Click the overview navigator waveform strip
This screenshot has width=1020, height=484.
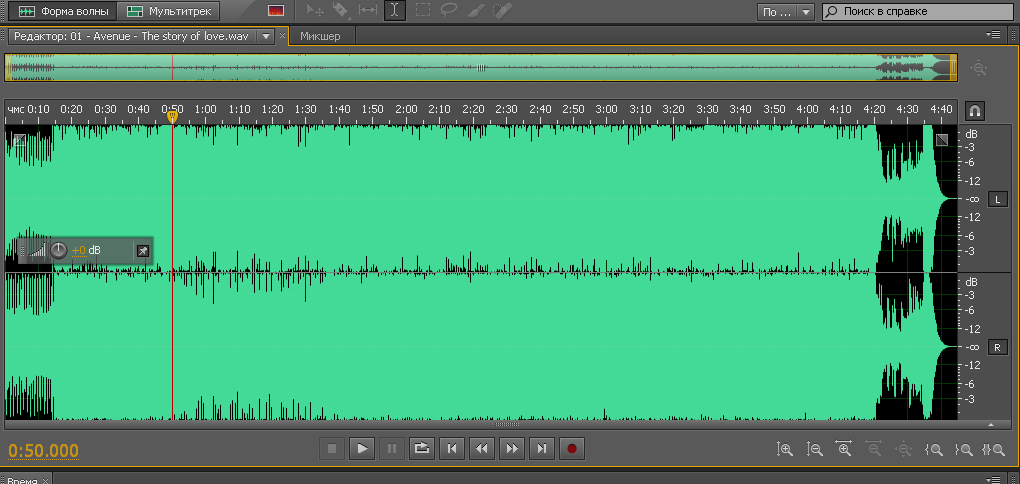481,68
